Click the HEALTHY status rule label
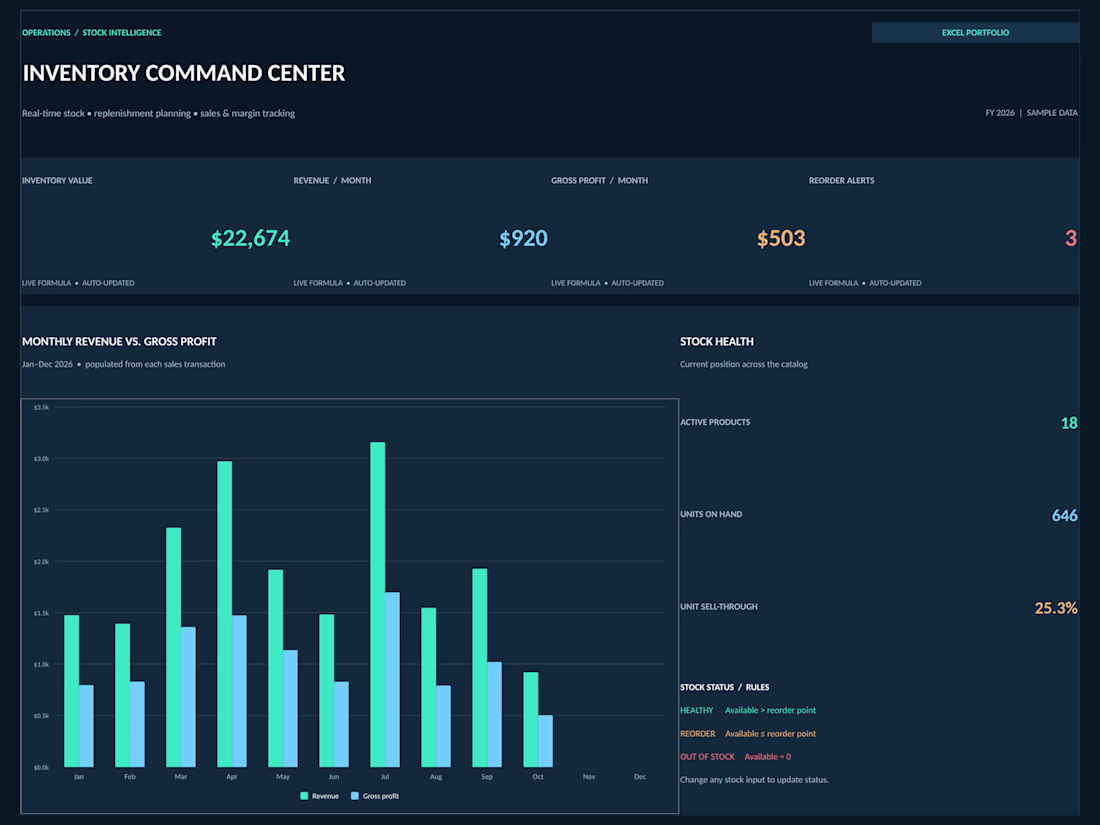The image size is (1100, 825). point(696,710)
